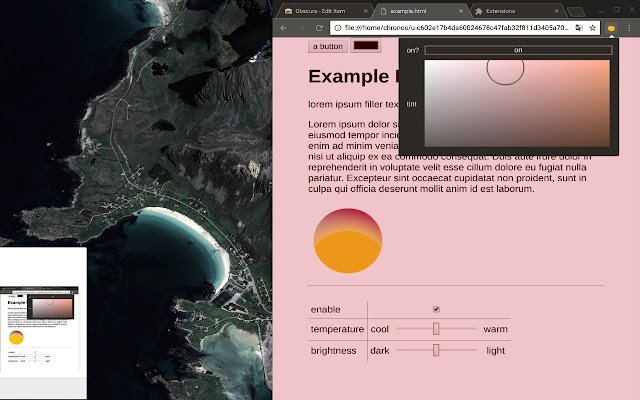This screenshot has width=640, height=400.
Task: Bookmark this page with the star icon
Action: 593,28
